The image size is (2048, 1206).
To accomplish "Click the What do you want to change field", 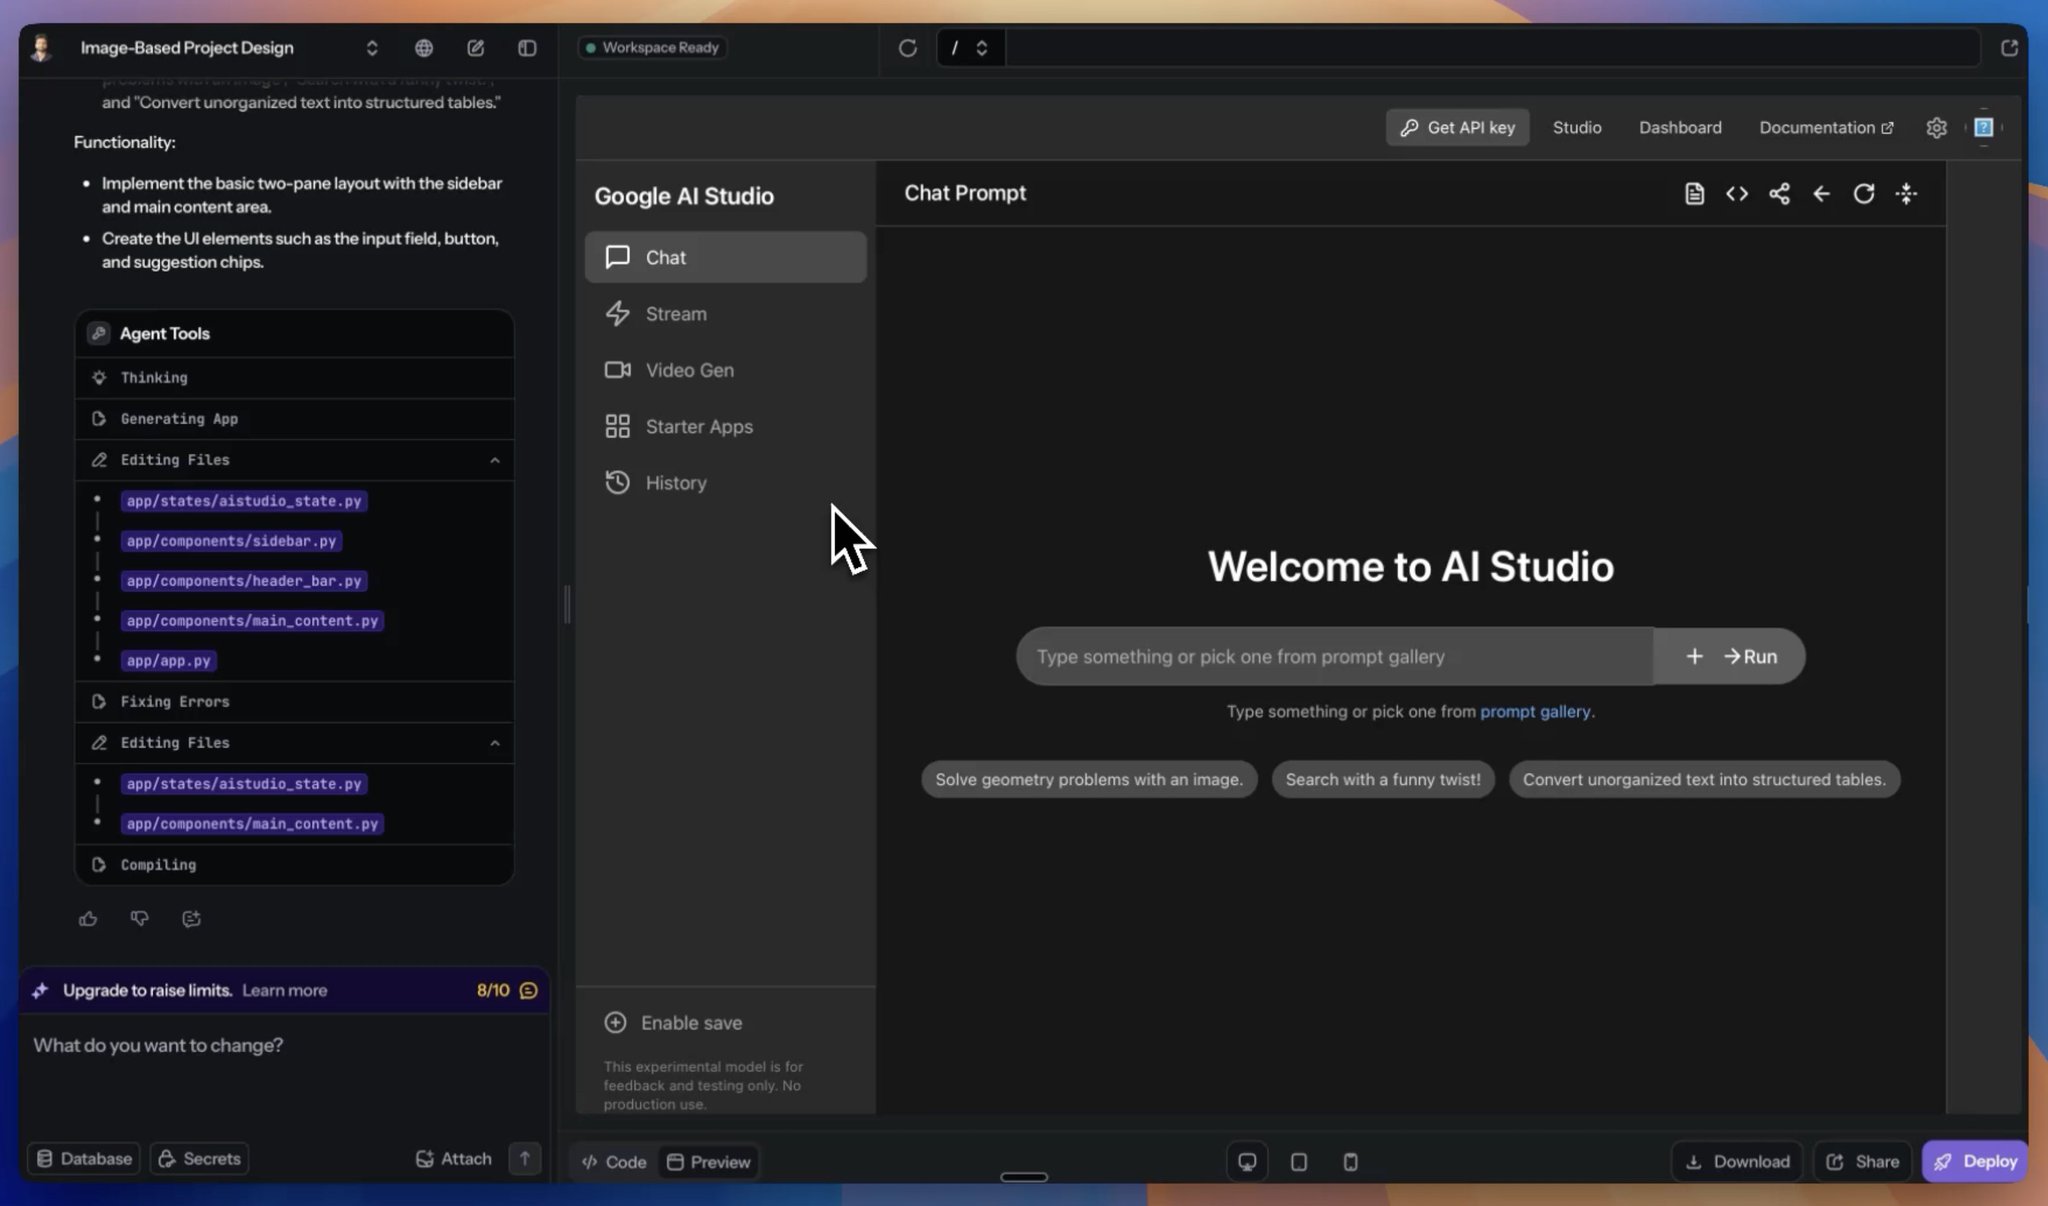I will click(284, 1075).
